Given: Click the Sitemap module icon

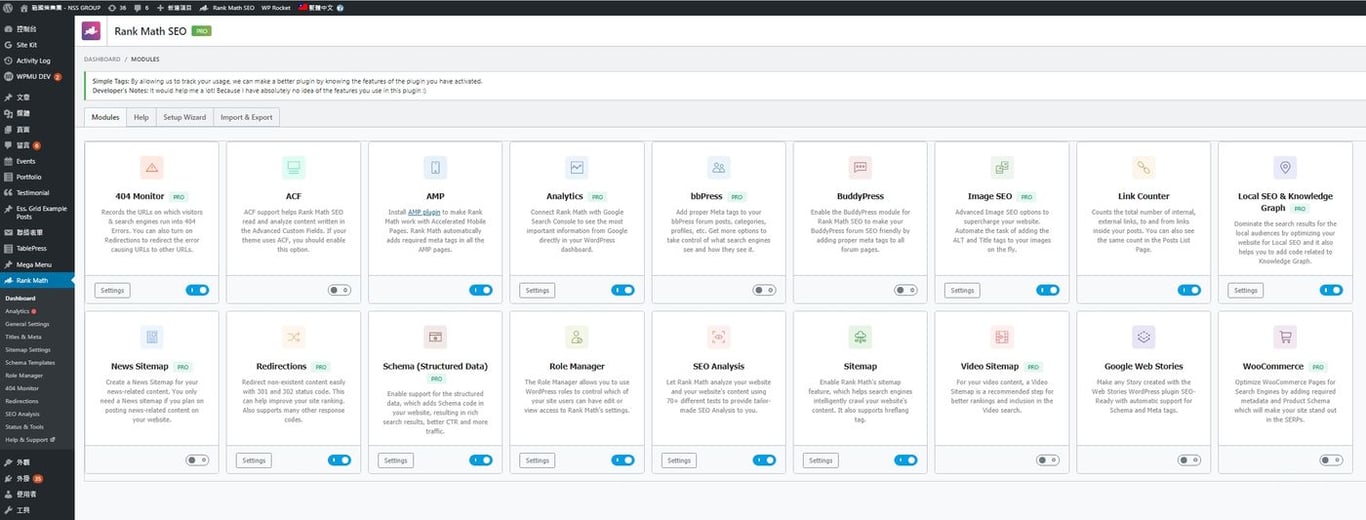Looking at the screenshot, I should (860, 337).
